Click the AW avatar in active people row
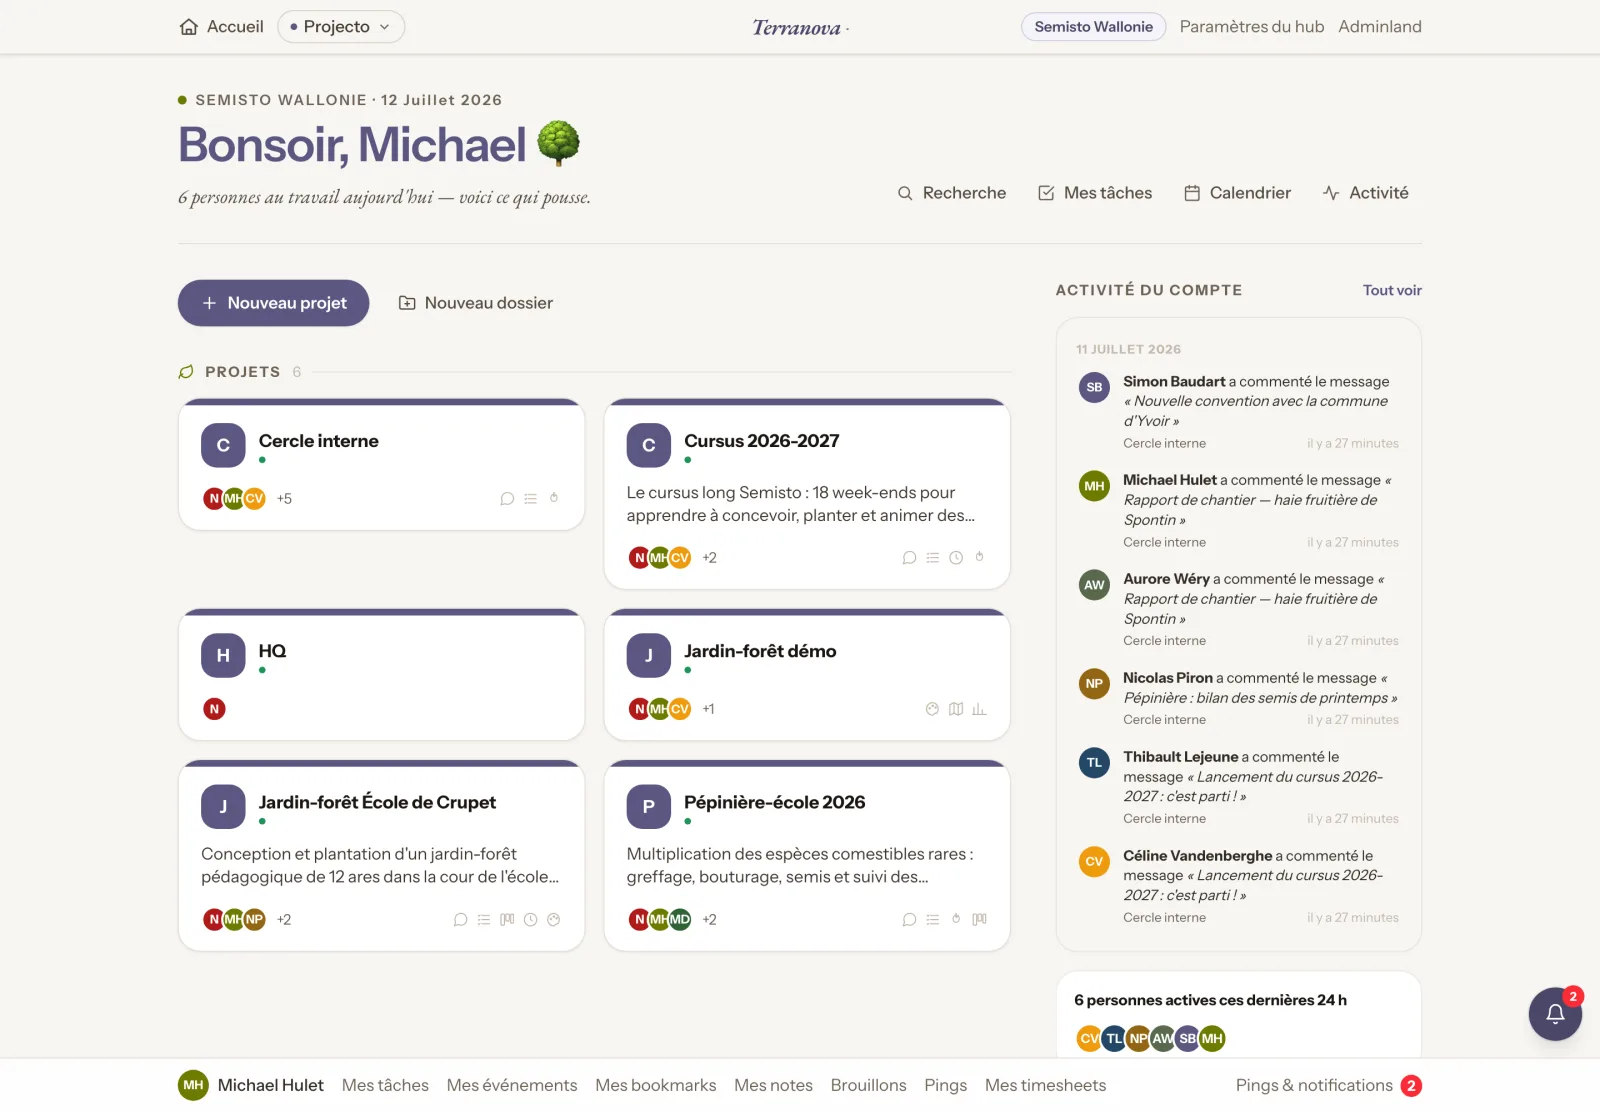 (x=1163, y=1039)
